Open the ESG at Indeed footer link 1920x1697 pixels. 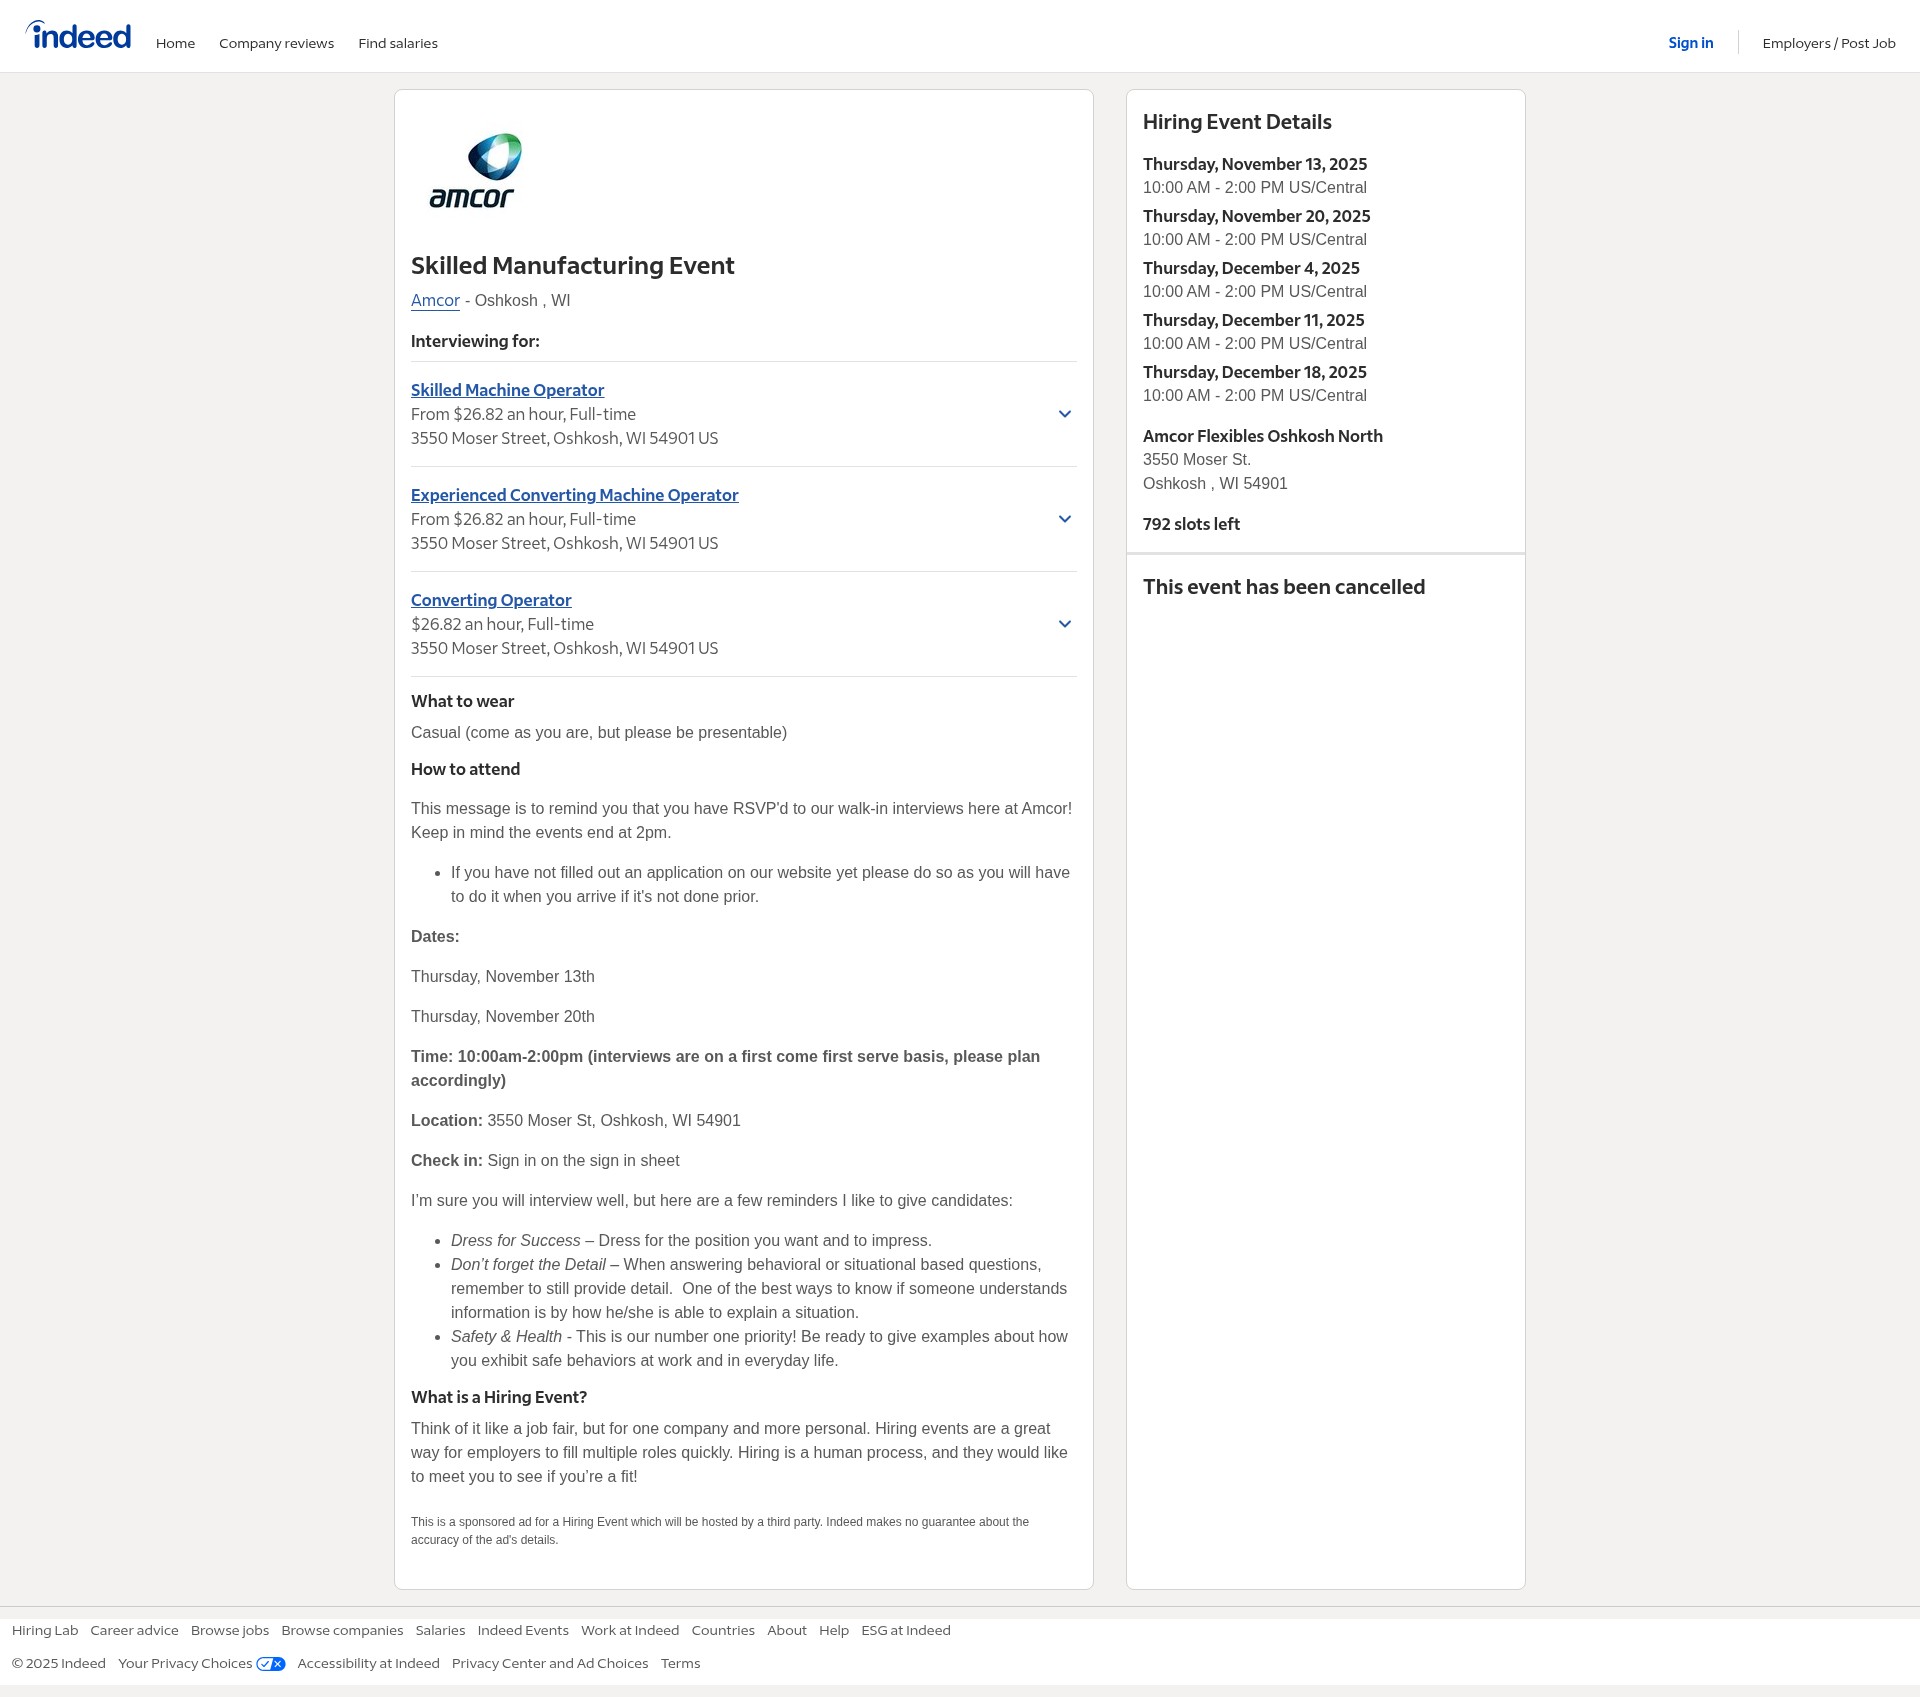906,1630
